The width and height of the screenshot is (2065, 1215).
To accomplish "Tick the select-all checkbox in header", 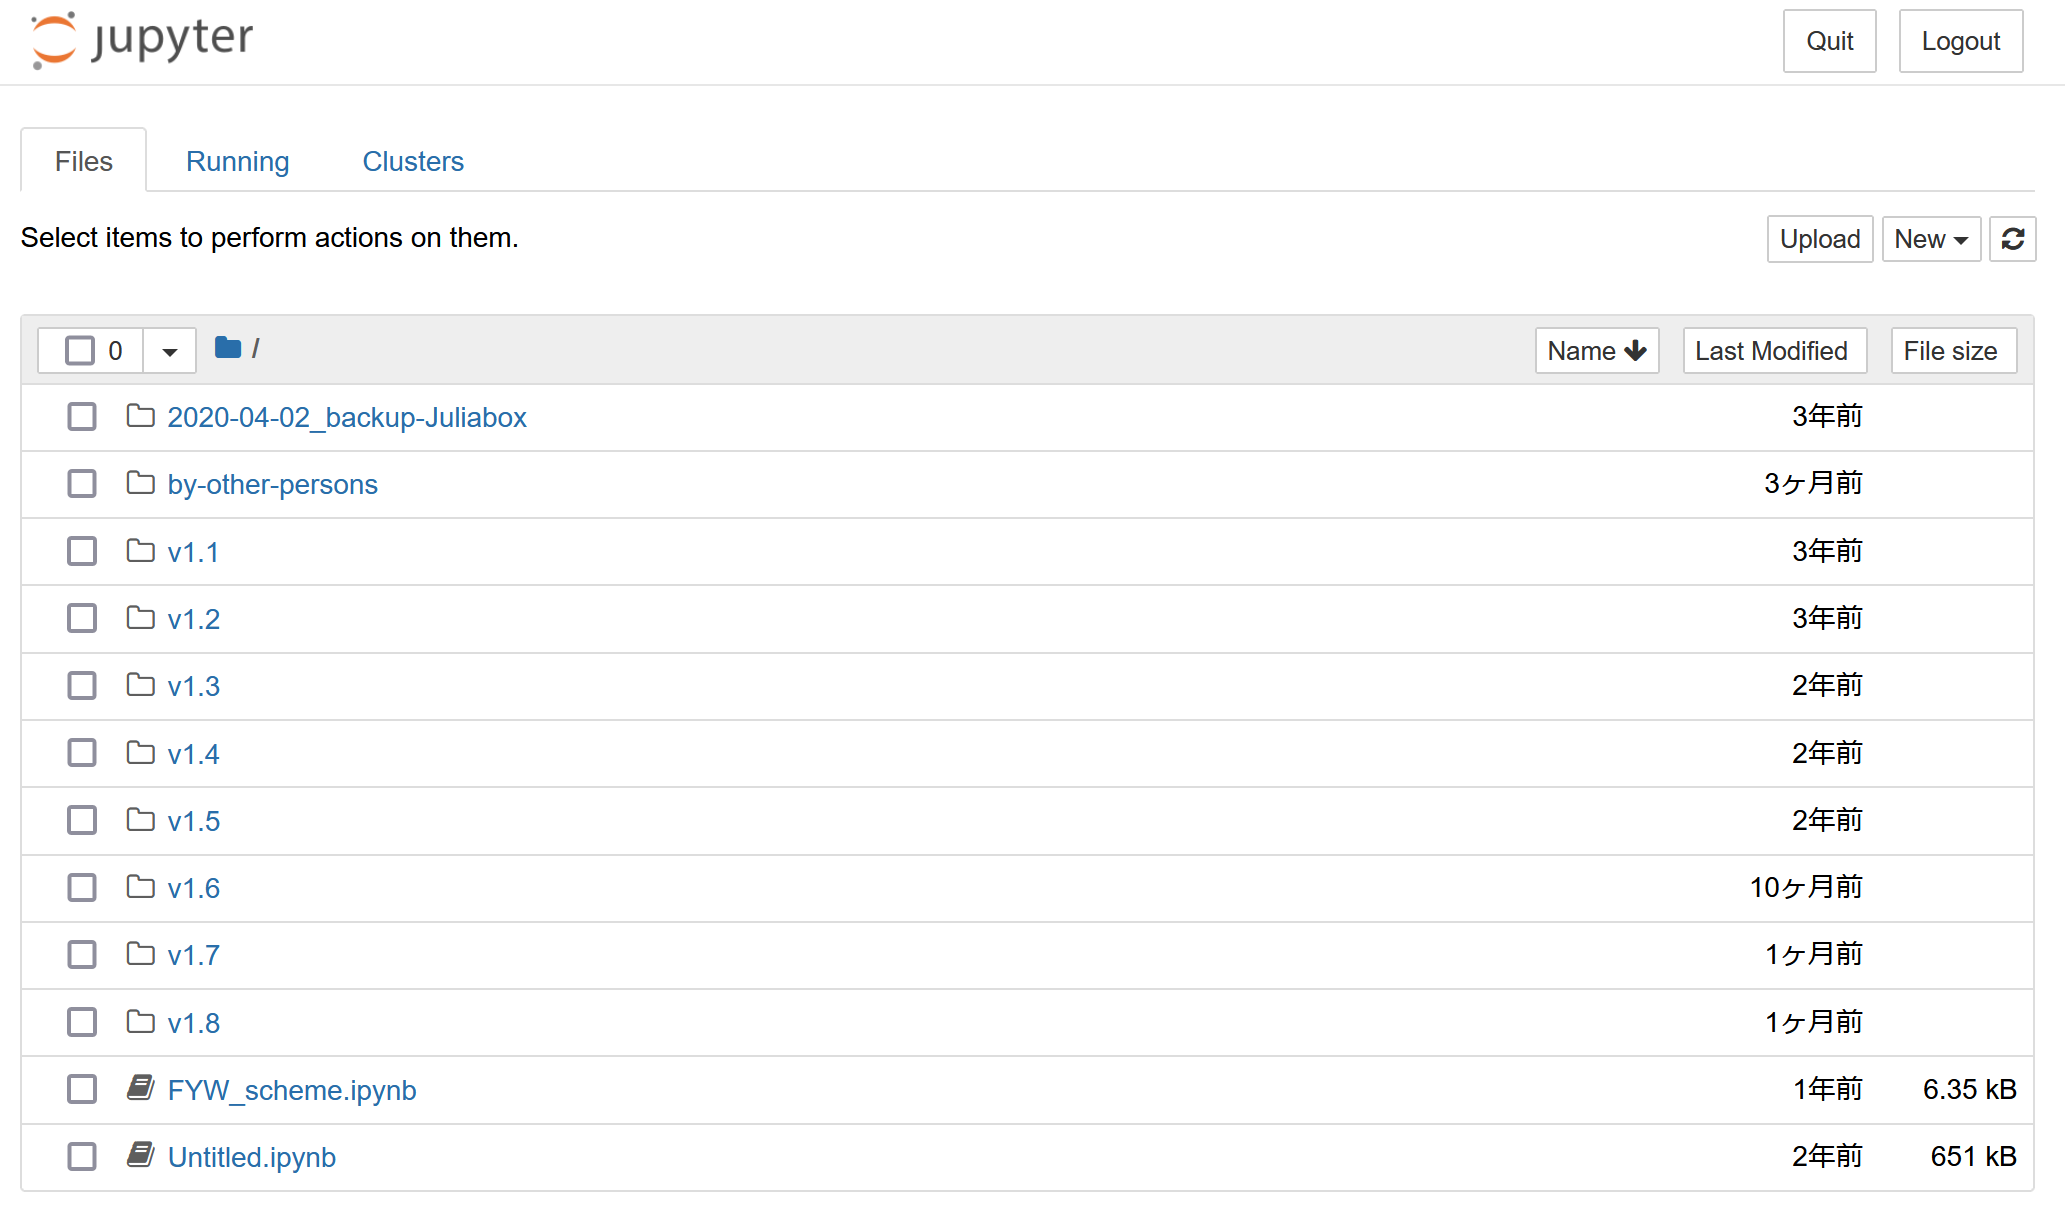I will [x=80, y=351].
